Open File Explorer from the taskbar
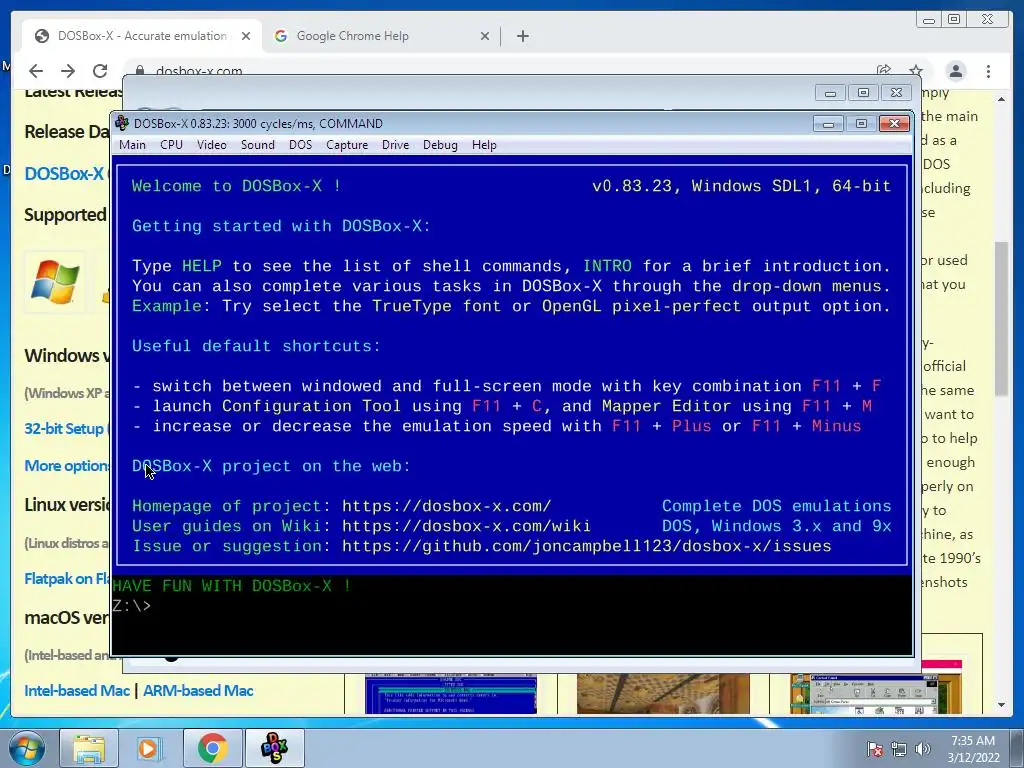 click(89, 748)
